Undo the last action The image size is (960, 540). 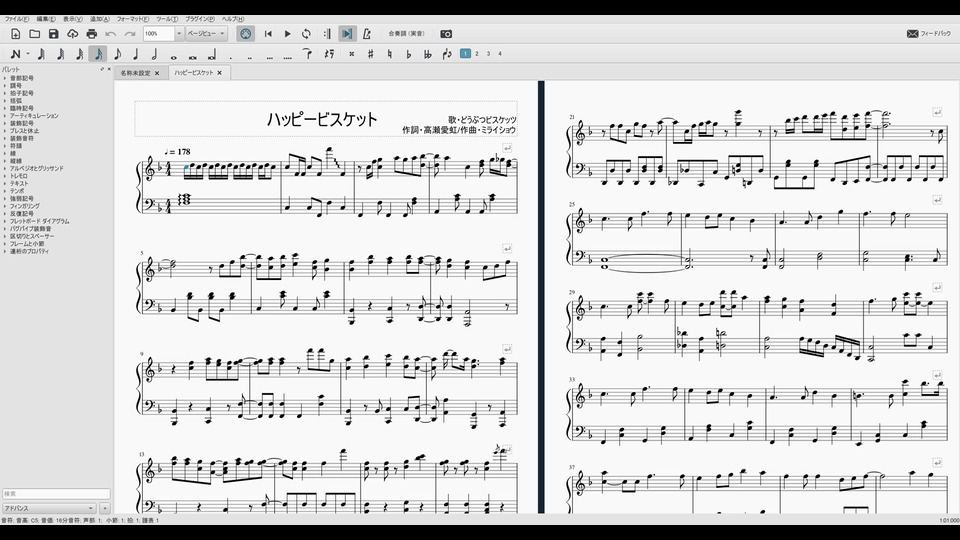[x=111, y=34]
